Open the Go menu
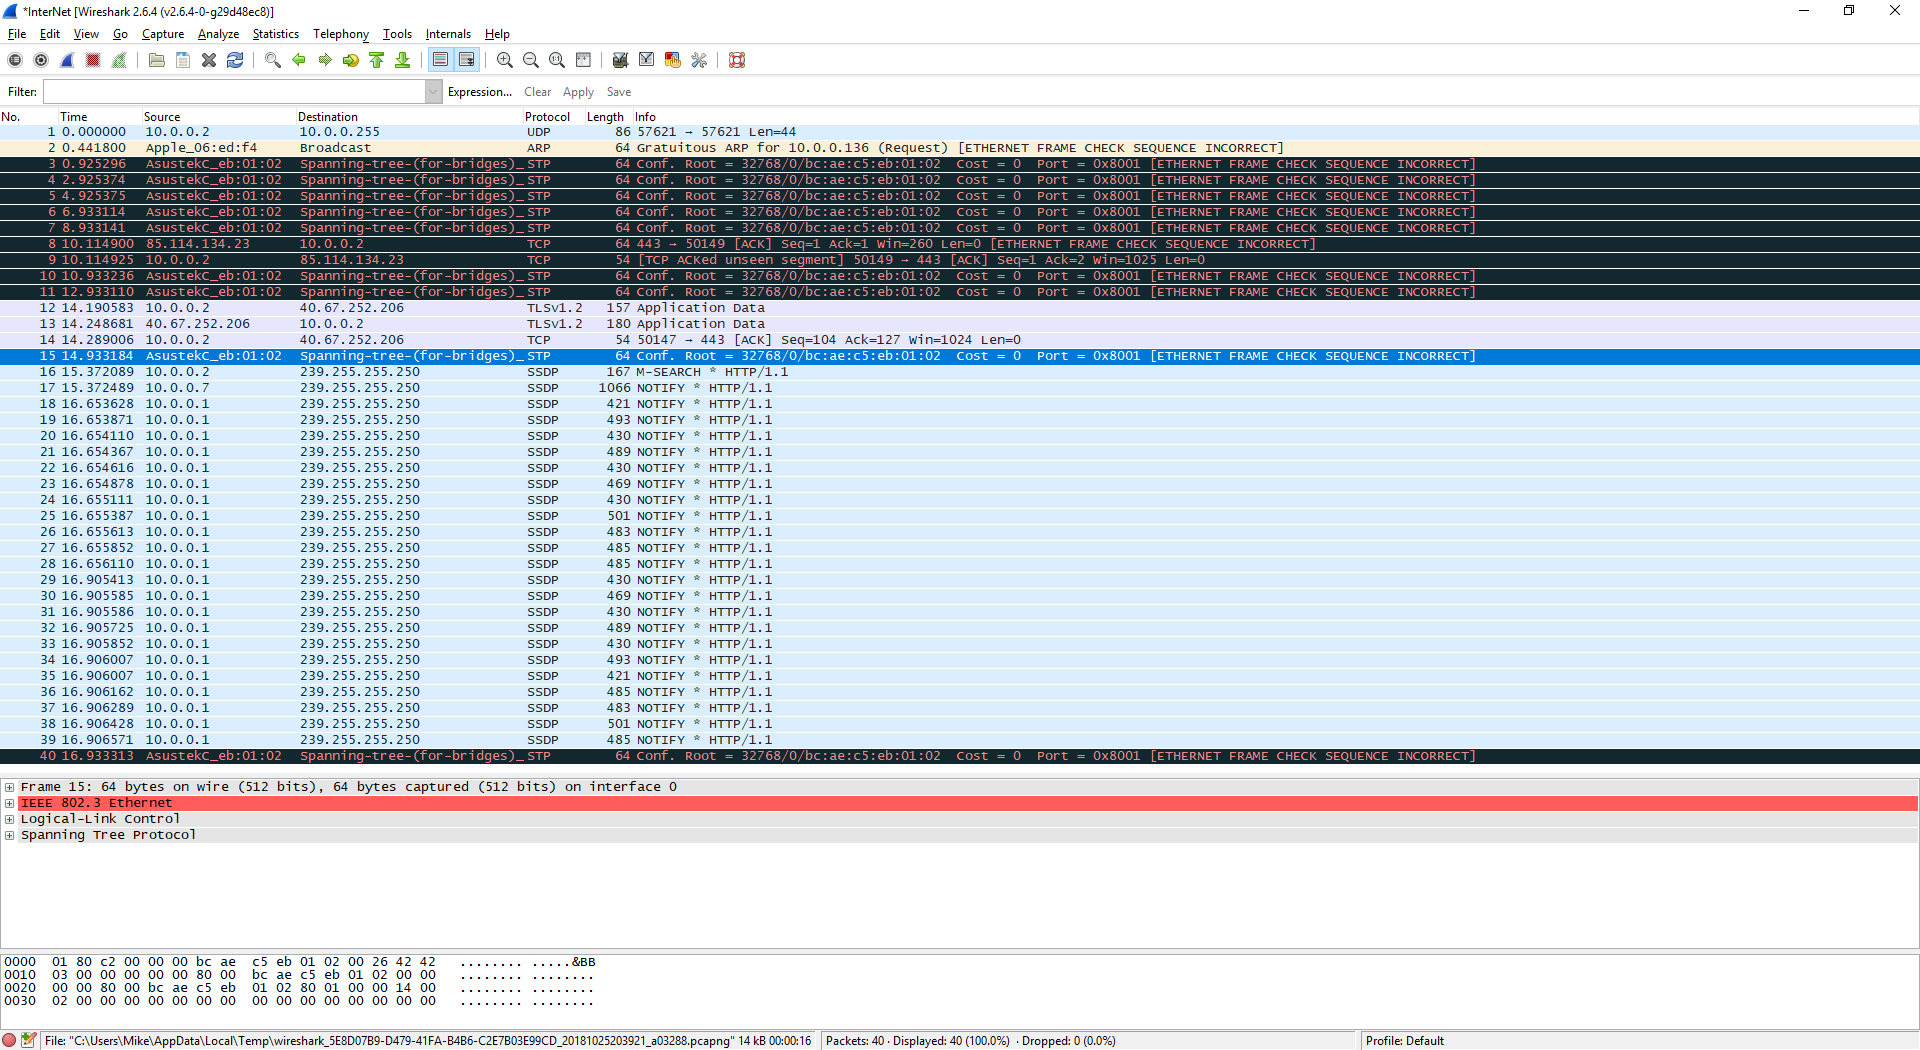The height and width of the screenshot is (1050, 1920). point(120,34)
